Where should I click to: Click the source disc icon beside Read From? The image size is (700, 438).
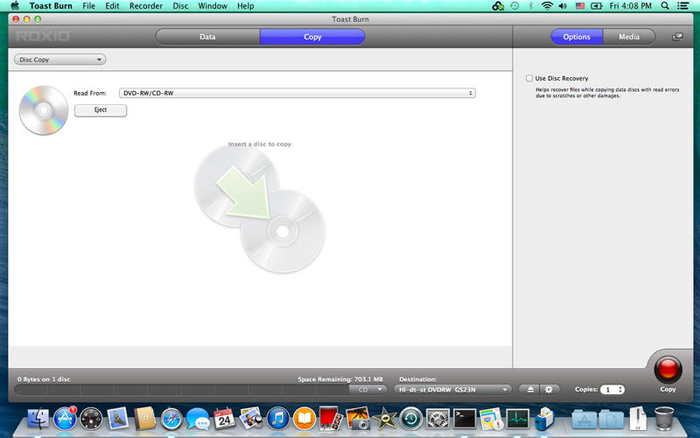point(43,110)
